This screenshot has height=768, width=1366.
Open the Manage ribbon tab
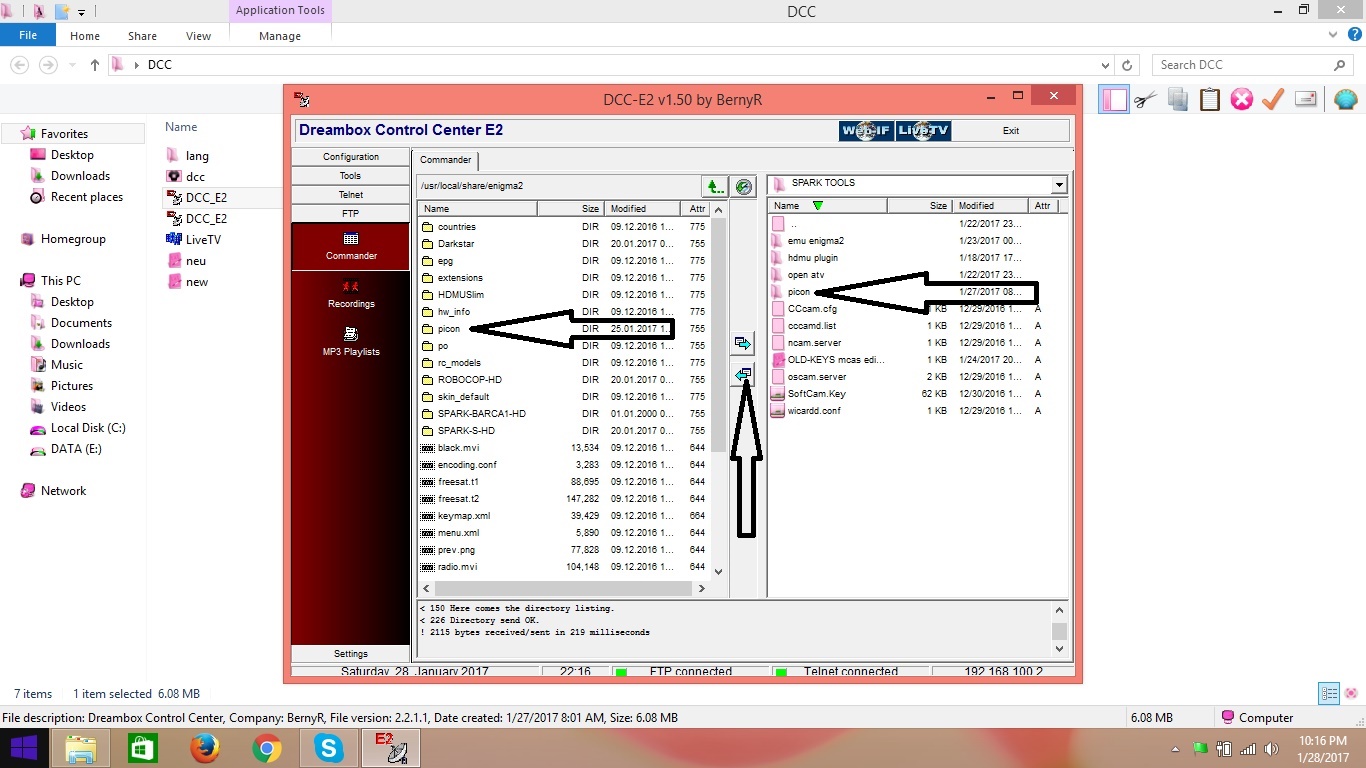(x=280, y=36)
